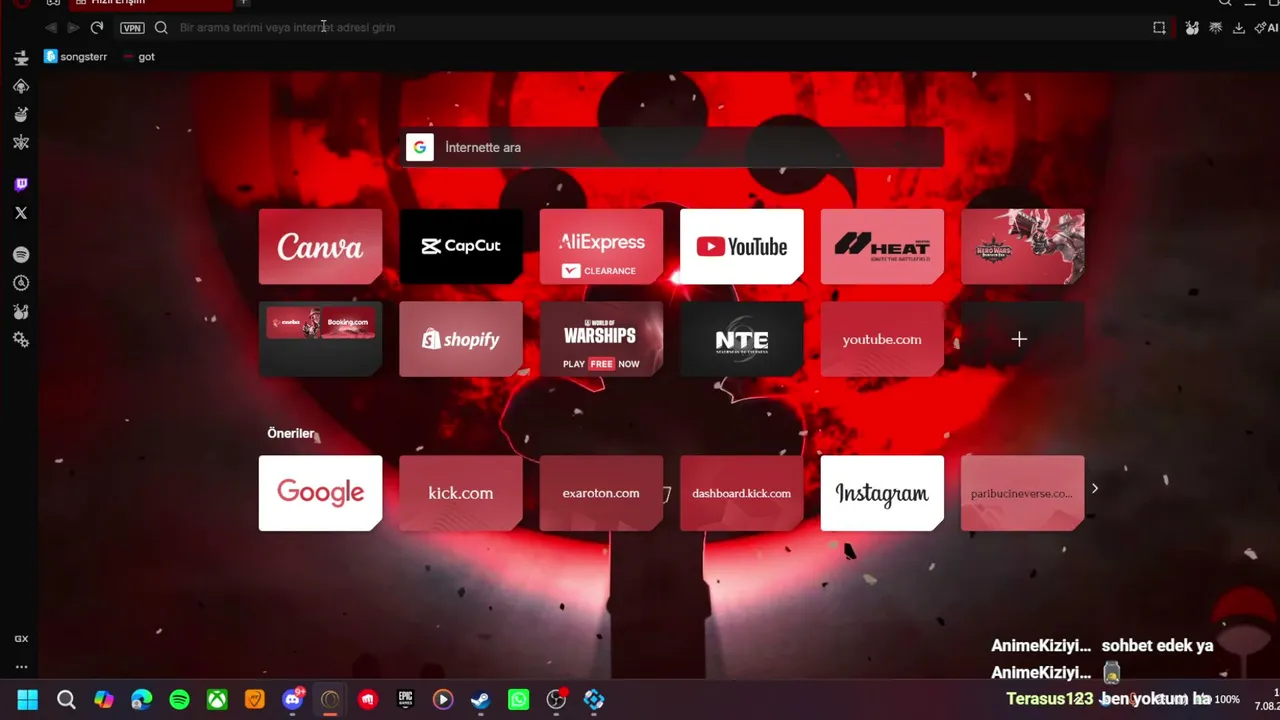The image size is (1280, 720).
Task: Open X (Twitter) in the sidebar
Action: tap(21, 213)
